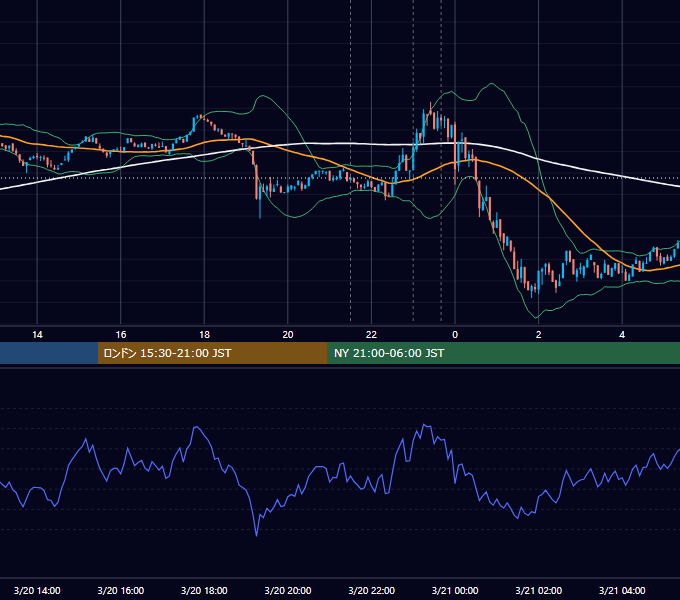Click the '3/21 02:00' label on oscillator axis

[539, 590]
